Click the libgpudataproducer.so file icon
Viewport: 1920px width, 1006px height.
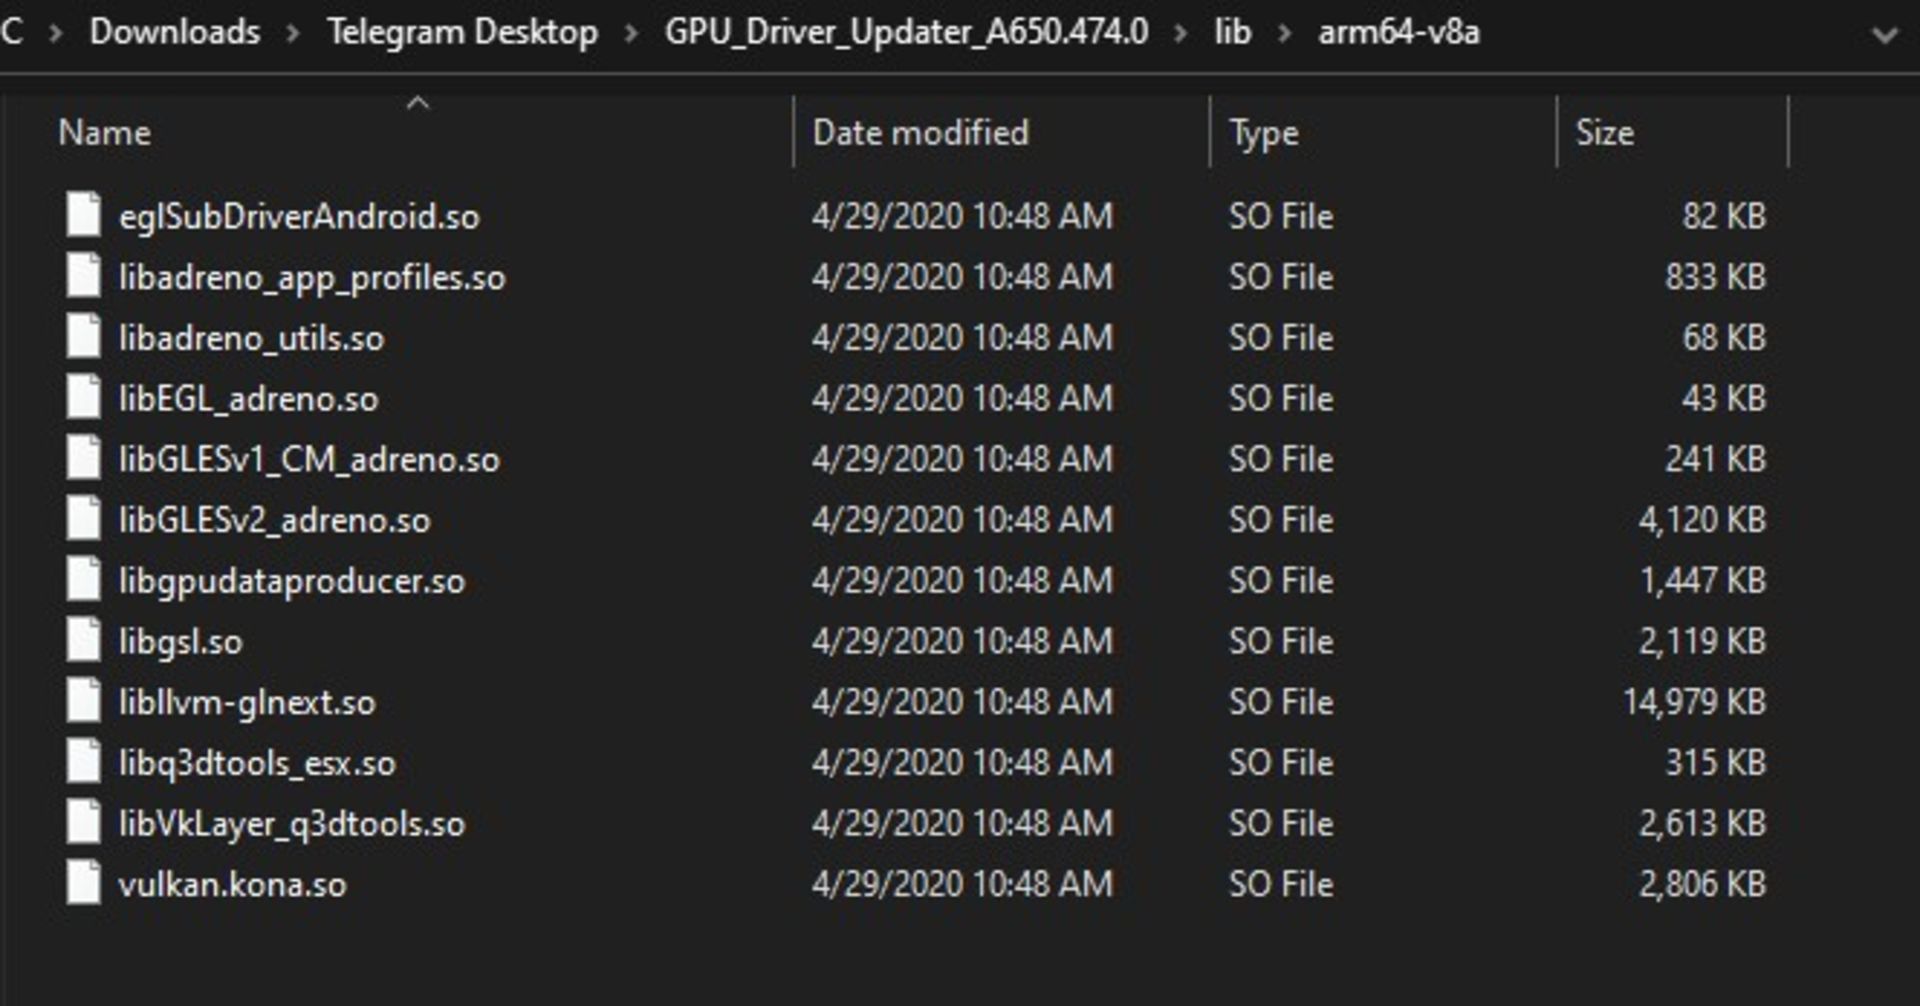(83, 580)
